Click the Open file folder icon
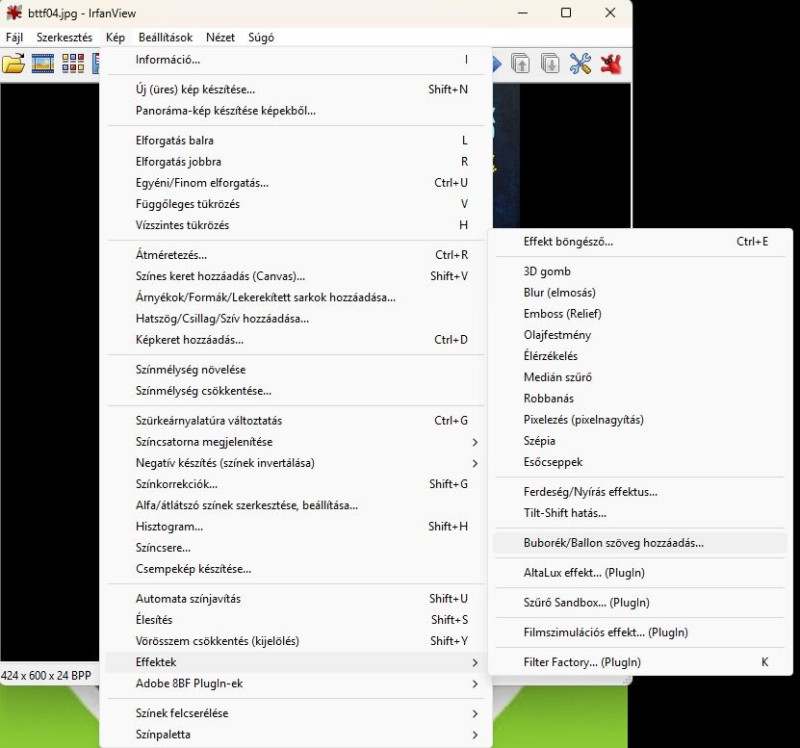The image size is (800, 748). 13,64
